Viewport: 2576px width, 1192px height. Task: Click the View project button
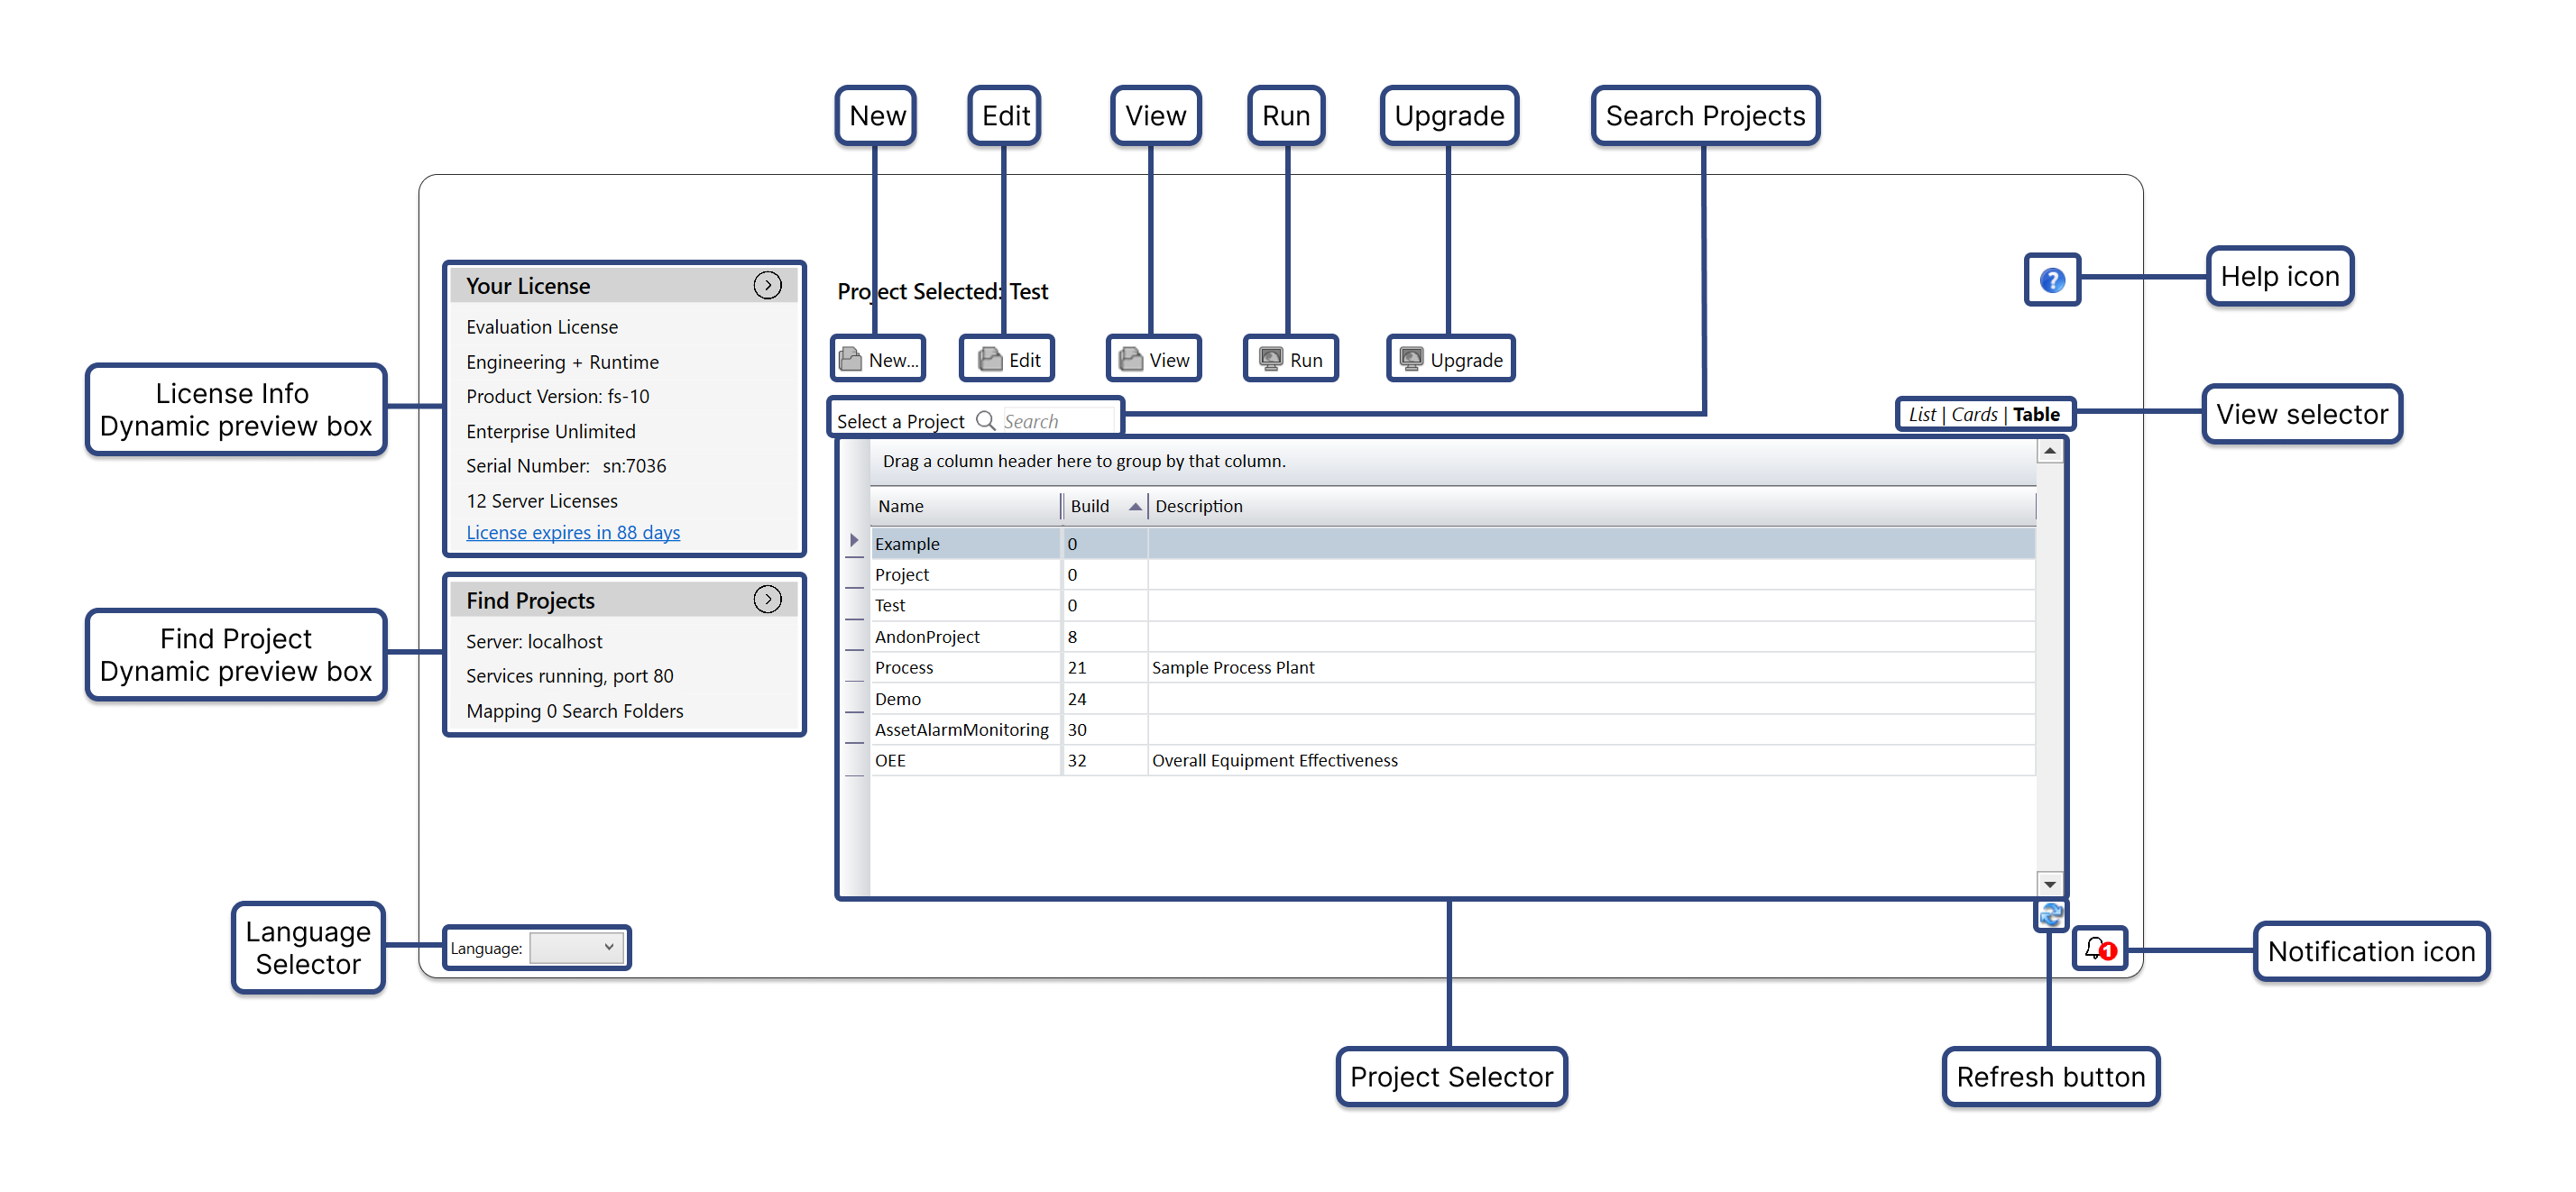(1154, 360)
